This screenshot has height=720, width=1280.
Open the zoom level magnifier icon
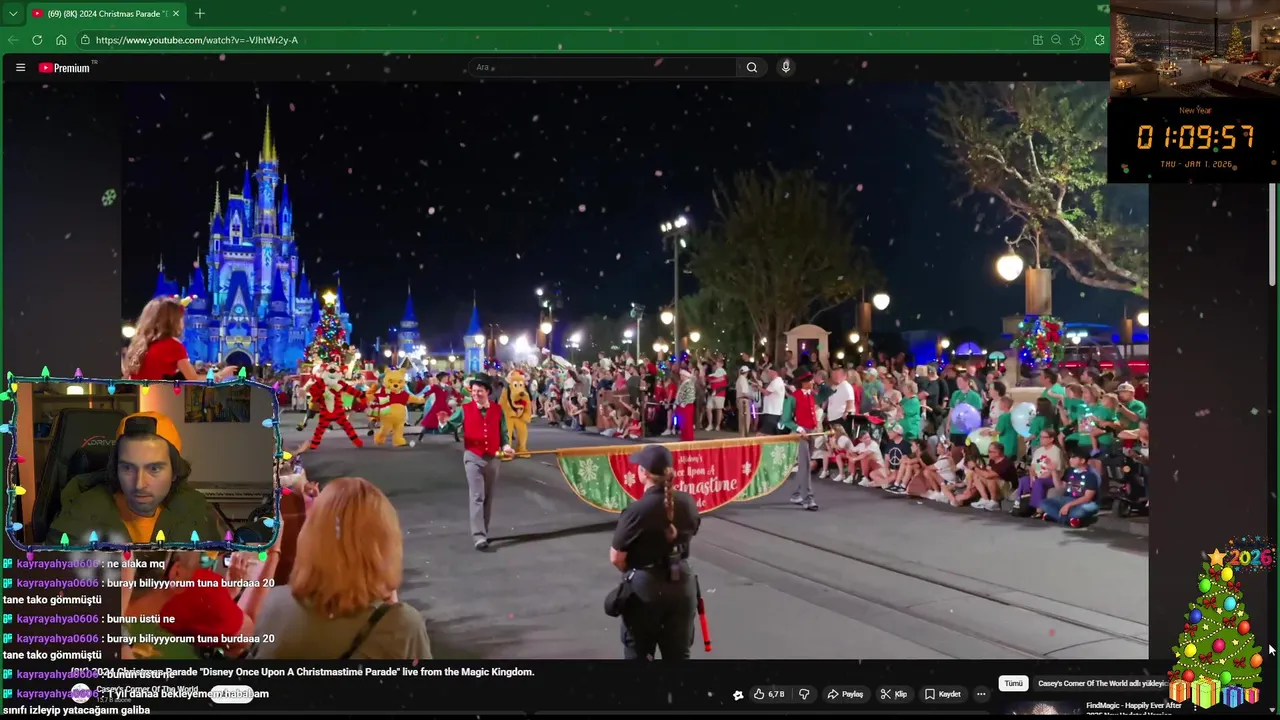point(1056,40)
